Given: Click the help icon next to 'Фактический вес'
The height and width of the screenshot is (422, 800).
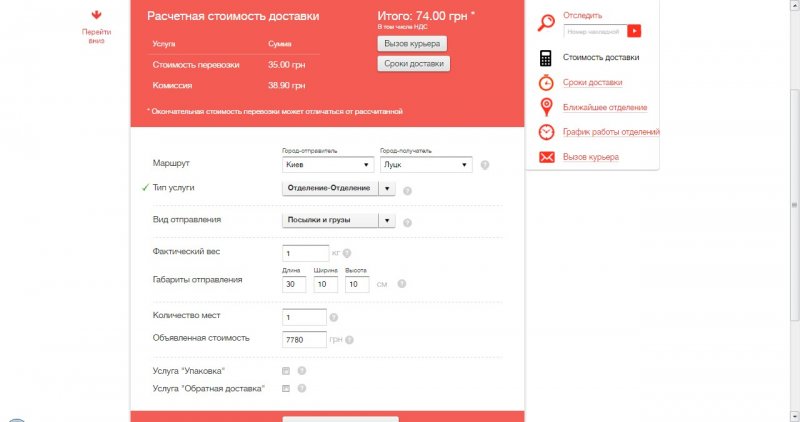Looking at the screenshot, I should (x=347, y=254).
